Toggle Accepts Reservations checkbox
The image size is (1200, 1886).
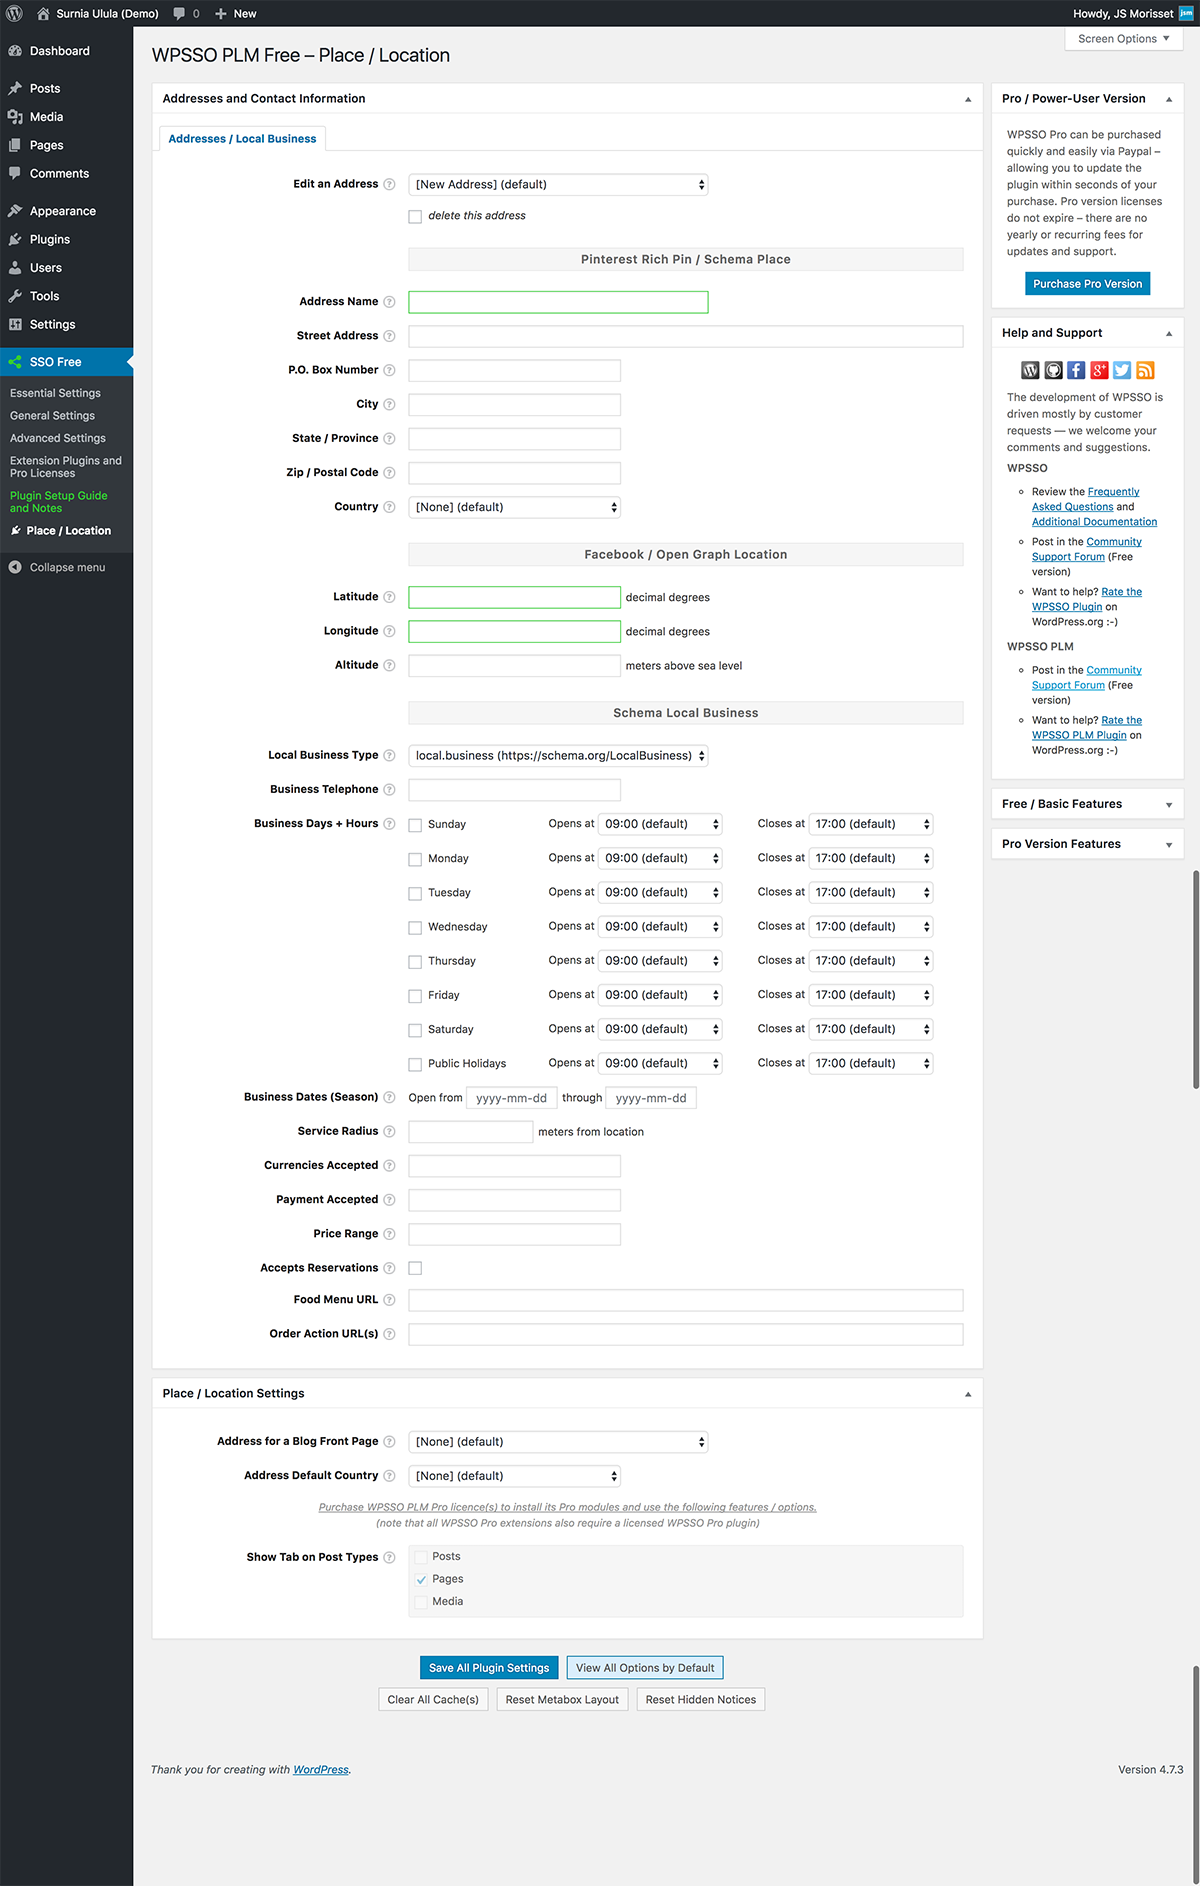click(415, 1268)
